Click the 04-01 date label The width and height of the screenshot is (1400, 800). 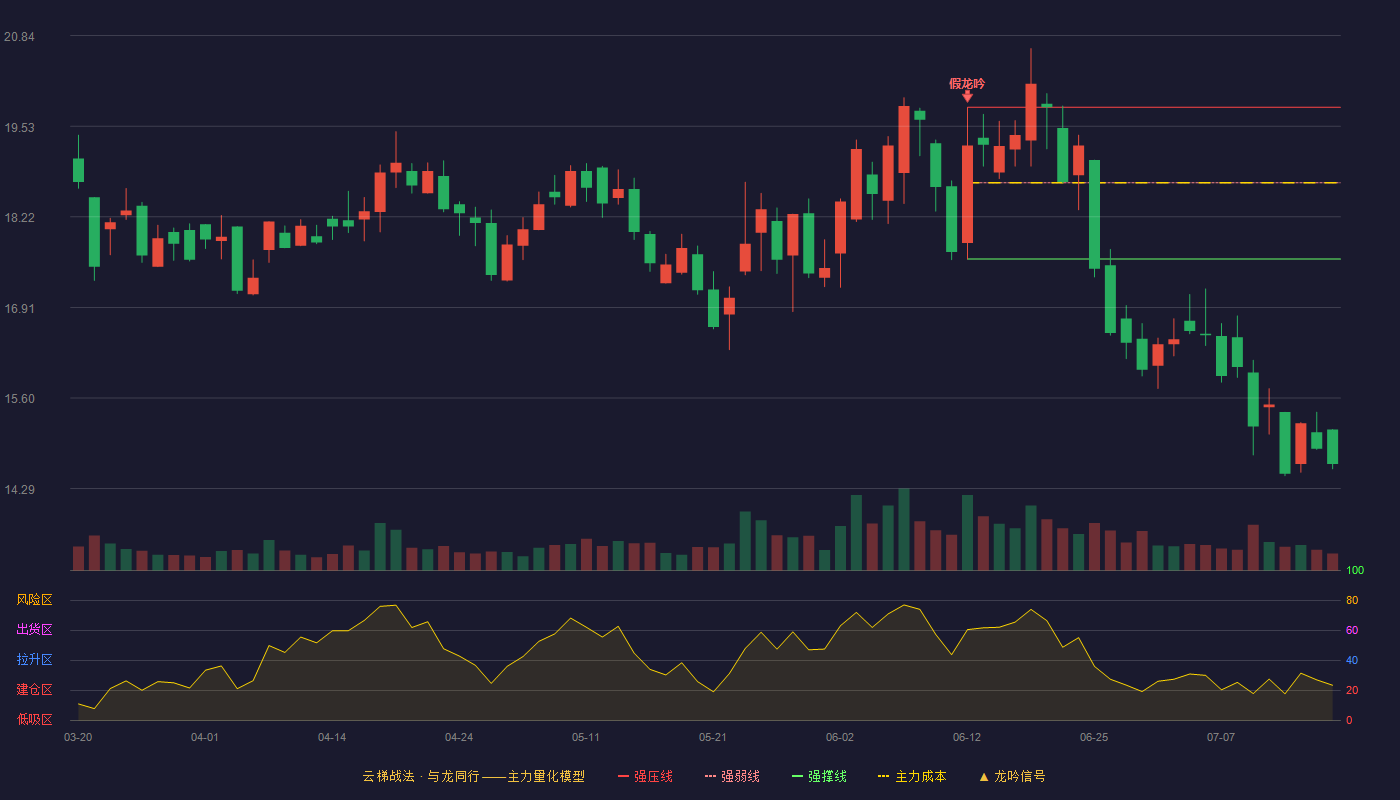(x=205, y=737)
